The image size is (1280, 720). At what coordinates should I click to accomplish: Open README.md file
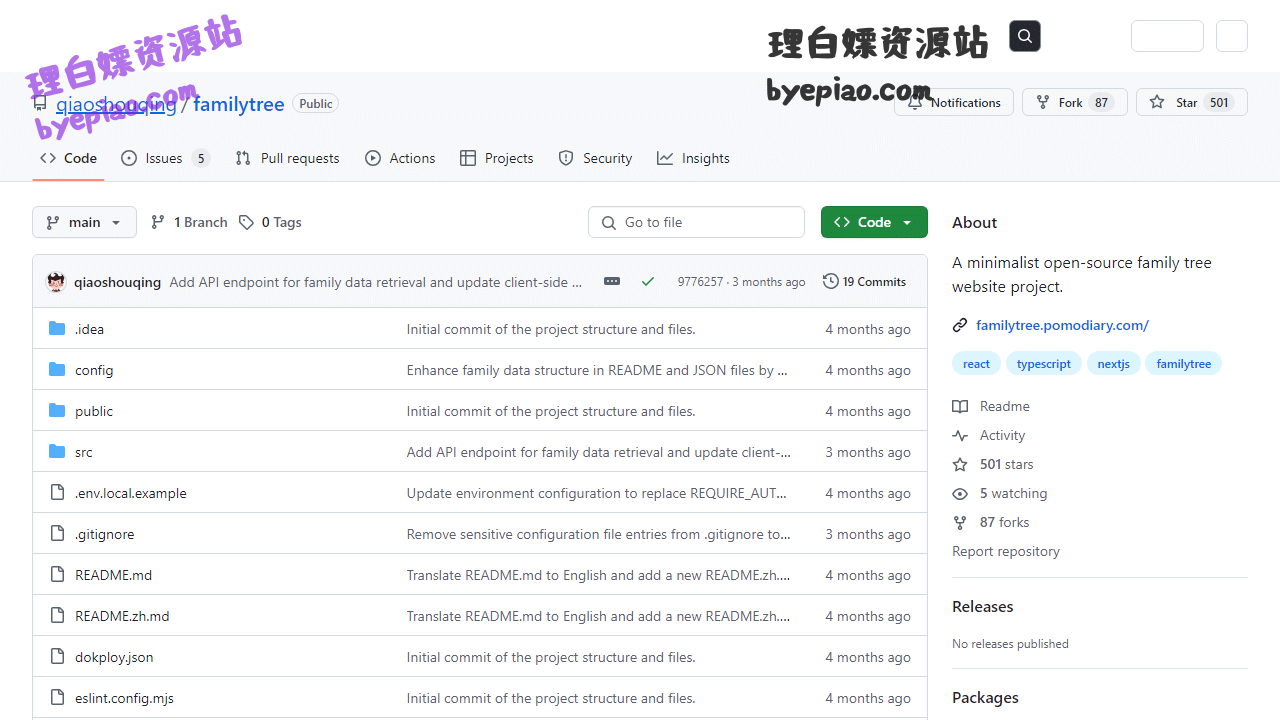tap(113, 575)
